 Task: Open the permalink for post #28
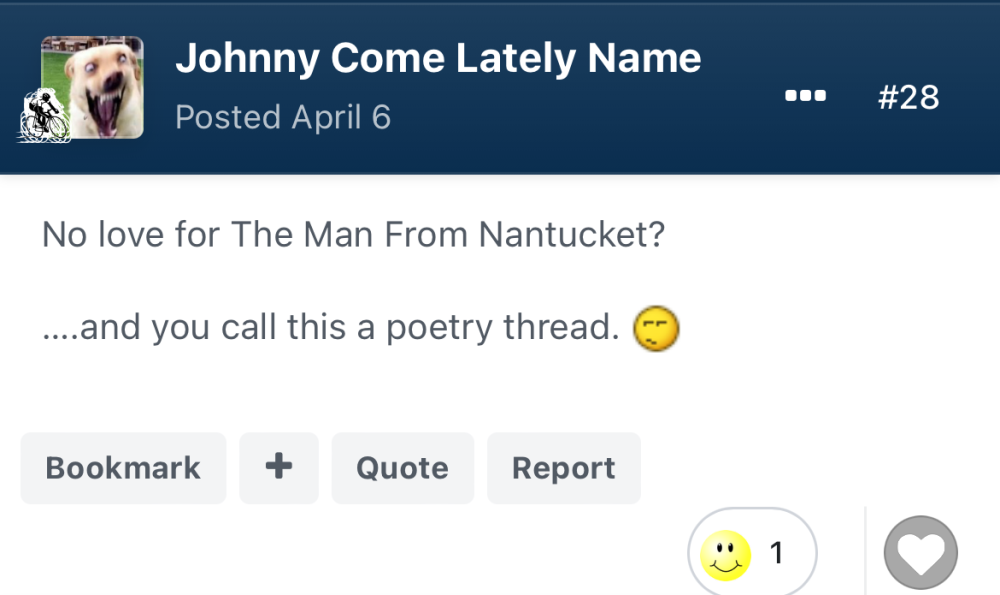(908, 98)
